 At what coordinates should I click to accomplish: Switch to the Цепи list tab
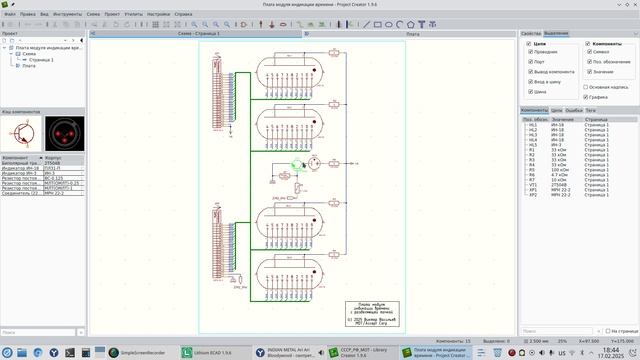[x=556, y=110]
